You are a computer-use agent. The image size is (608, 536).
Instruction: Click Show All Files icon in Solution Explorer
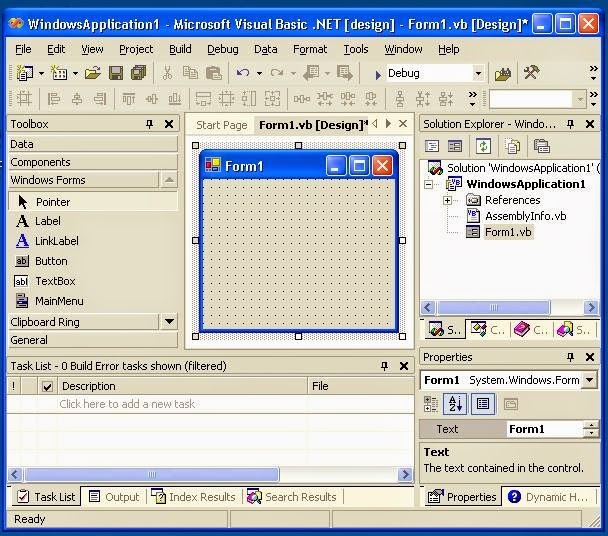point(513,146)
